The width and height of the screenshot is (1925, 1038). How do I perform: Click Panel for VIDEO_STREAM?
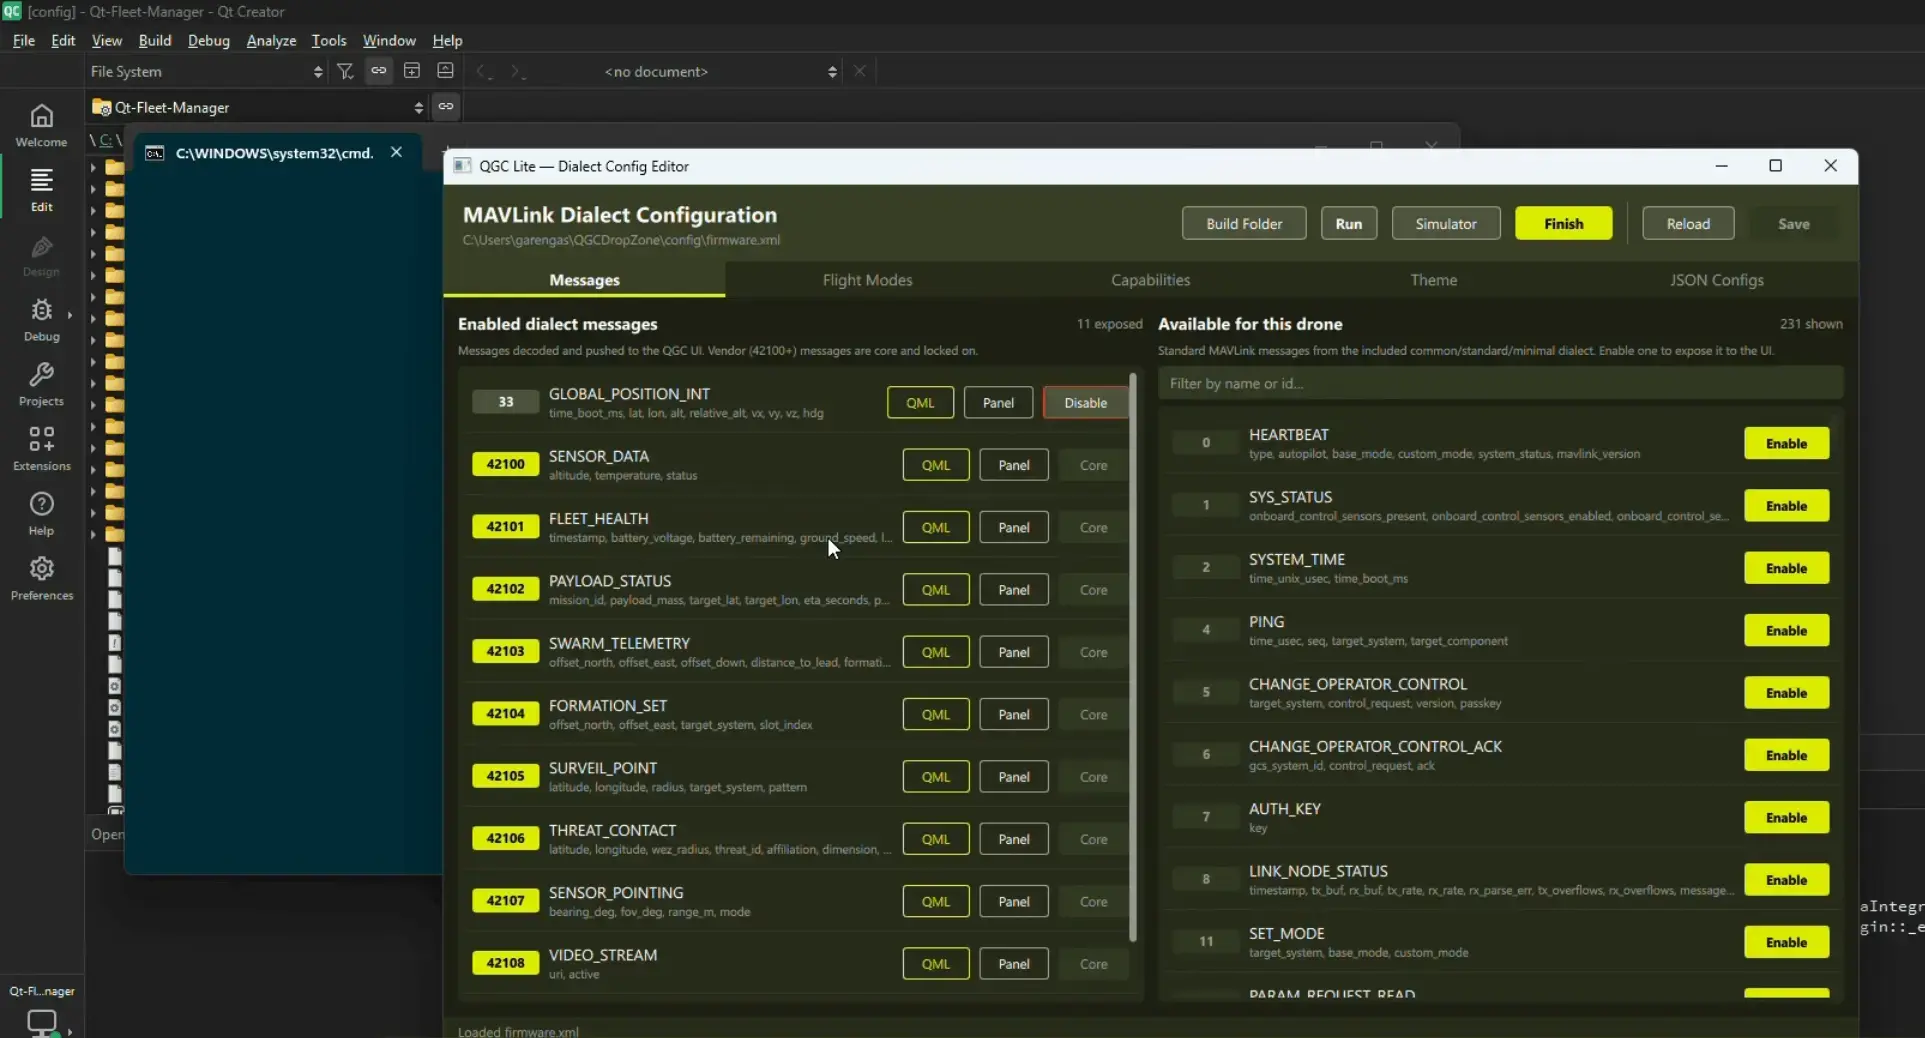click(1013, 963)
